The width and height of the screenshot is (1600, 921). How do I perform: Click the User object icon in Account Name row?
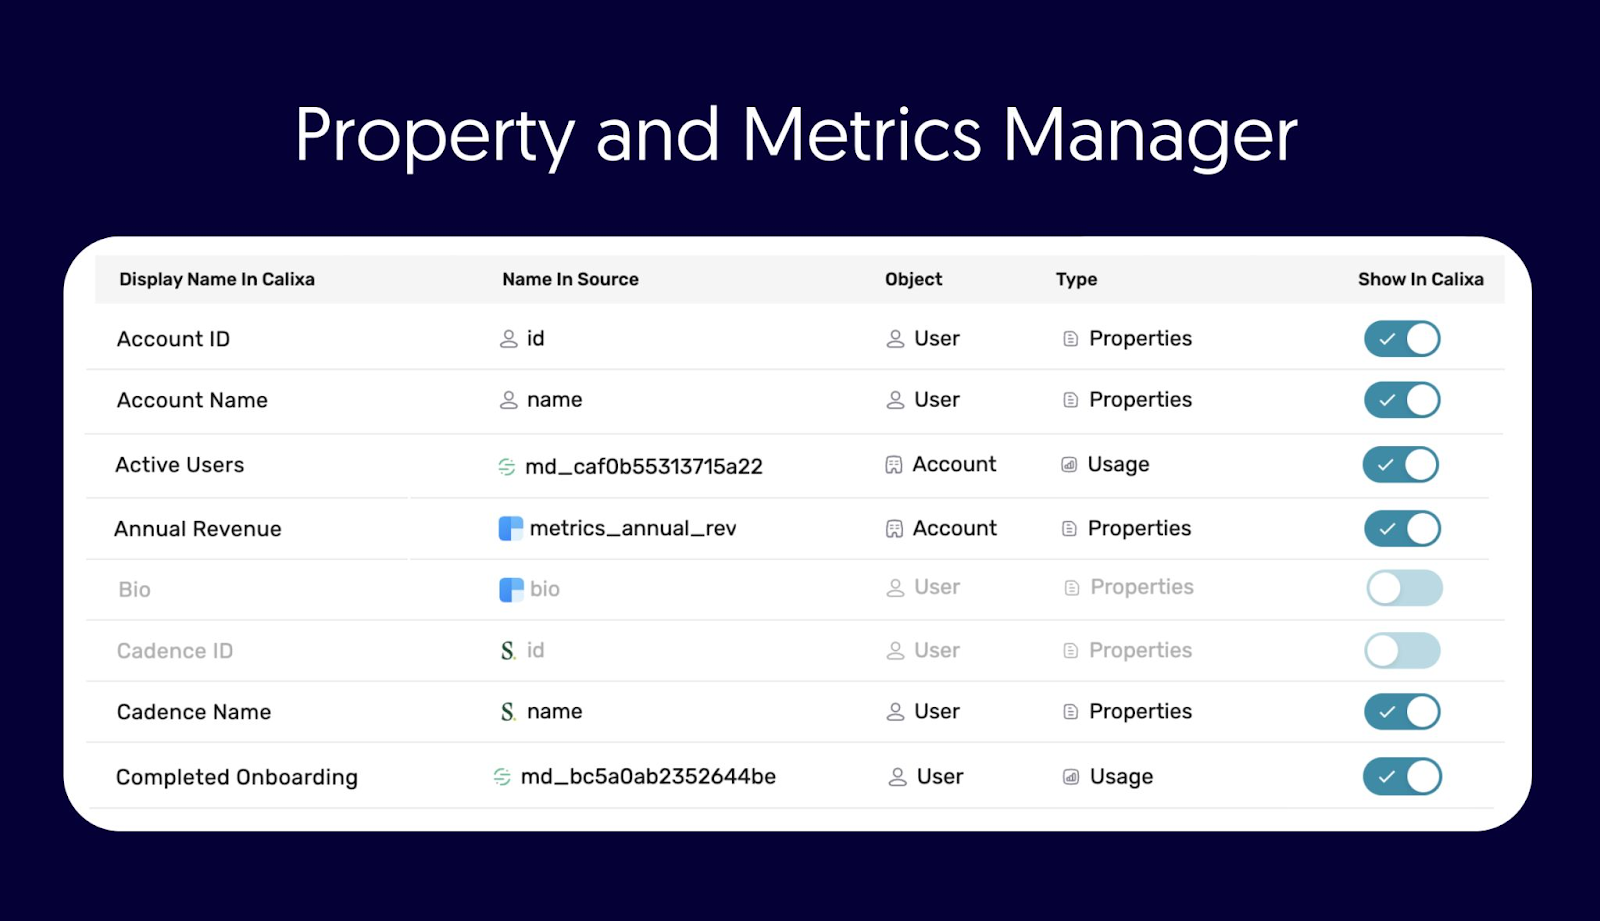(x=895, y=400)
